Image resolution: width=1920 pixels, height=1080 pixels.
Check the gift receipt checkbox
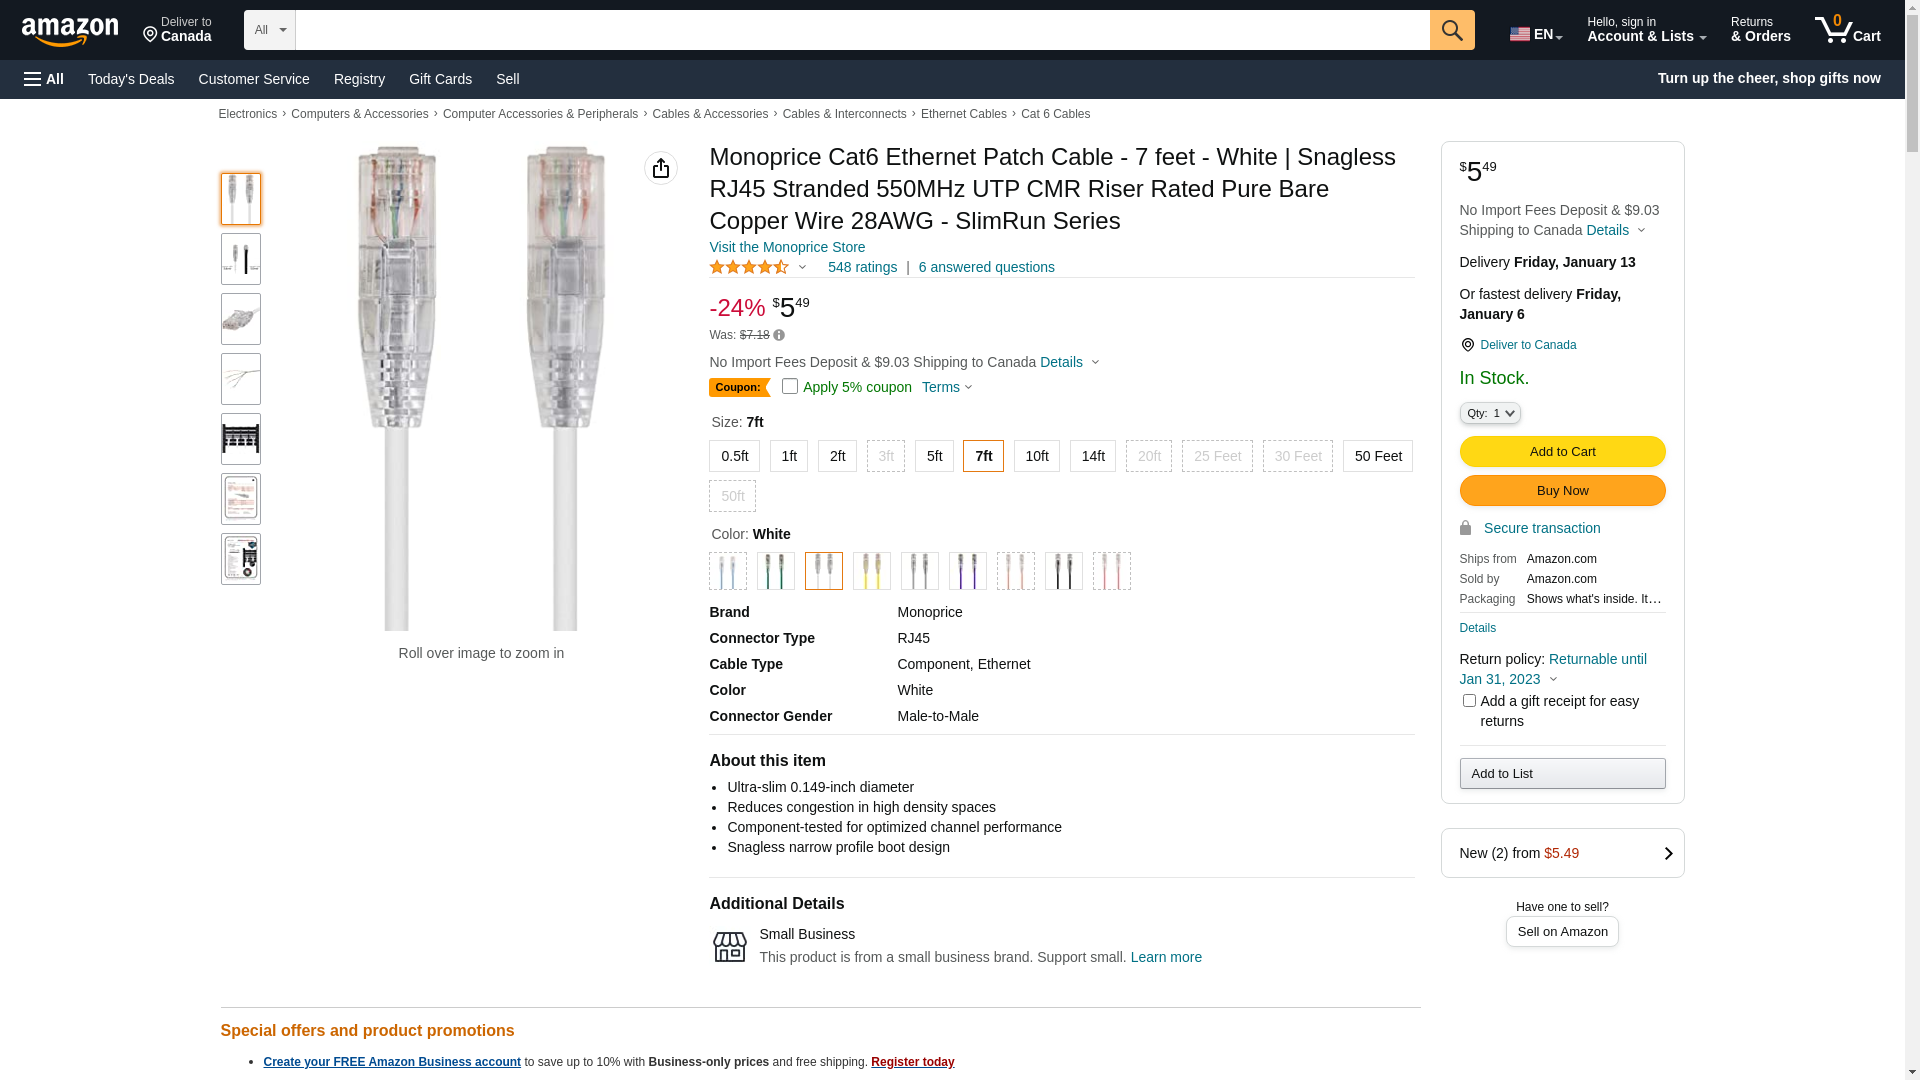click(1469, 701)
